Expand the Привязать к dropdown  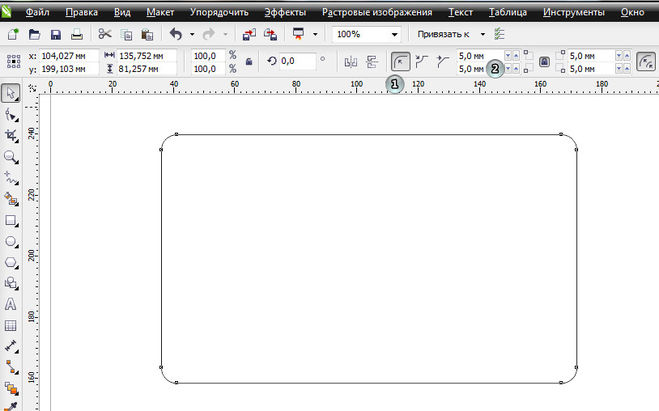[481, 34]
